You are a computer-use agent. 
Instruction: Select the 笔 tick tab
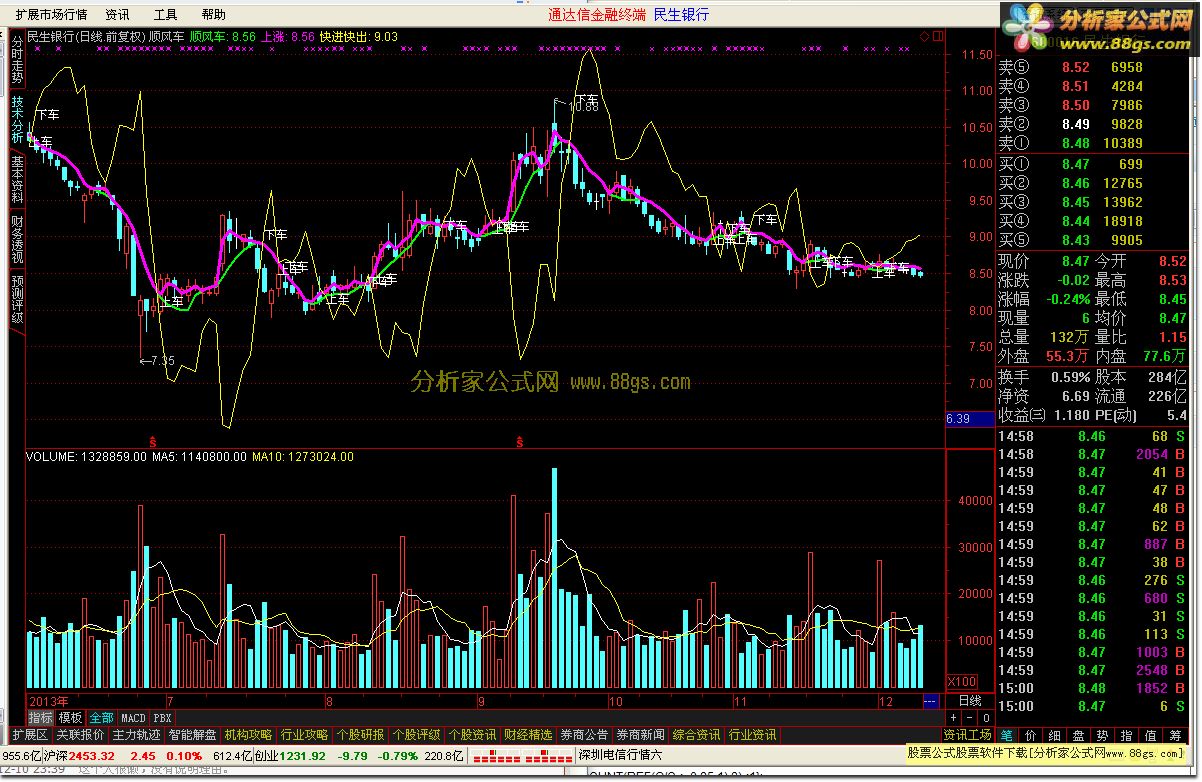[1007, 735]
